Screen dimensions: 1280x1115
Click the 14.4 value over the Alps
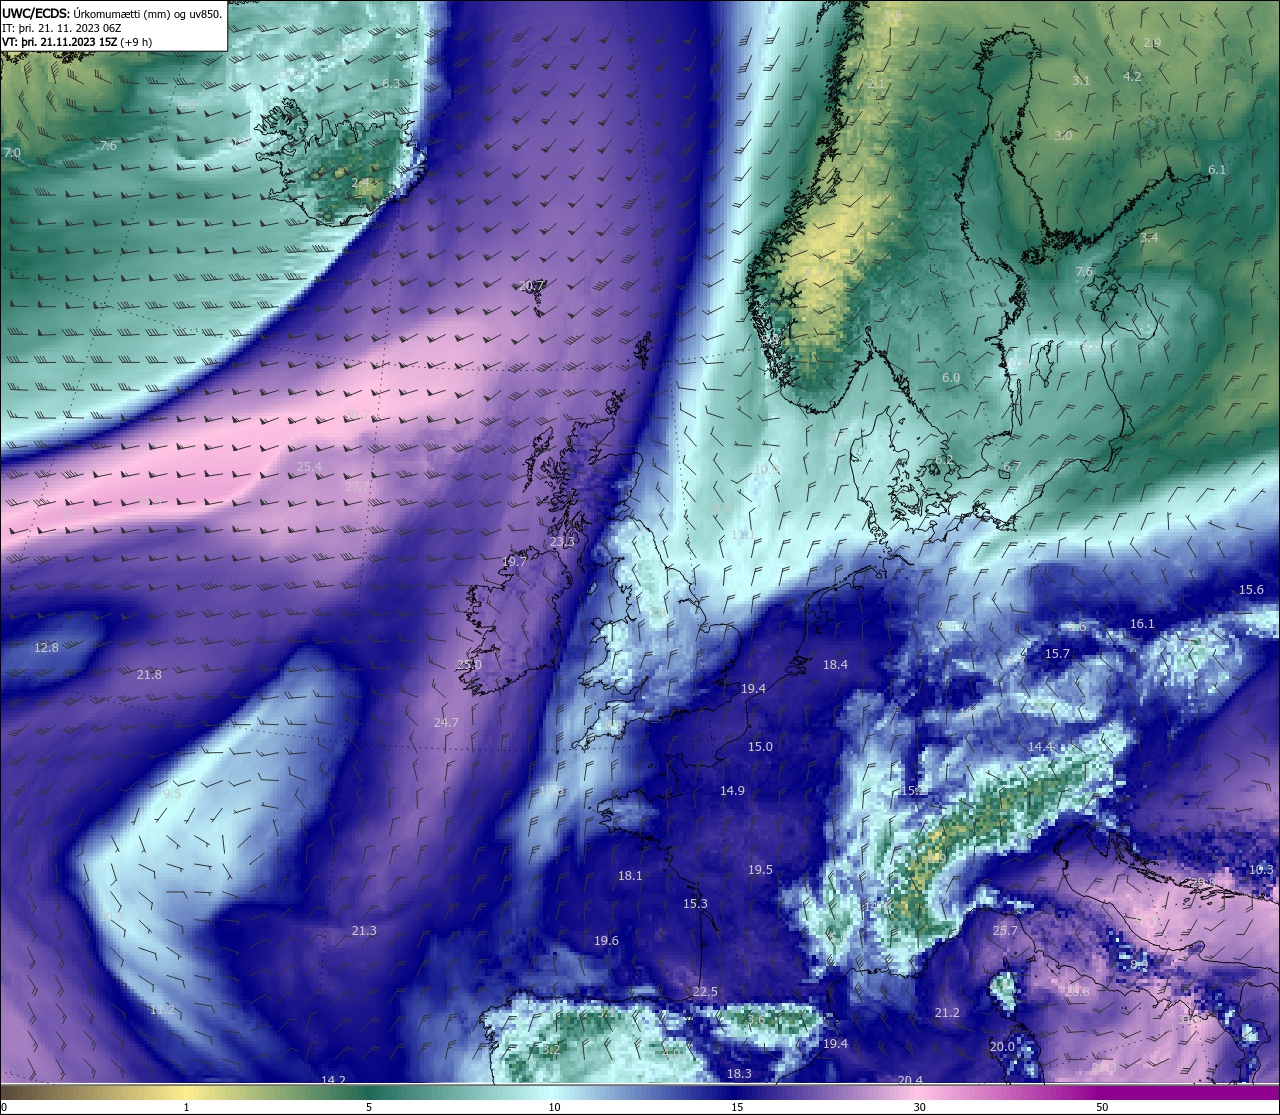point(1040,747)
